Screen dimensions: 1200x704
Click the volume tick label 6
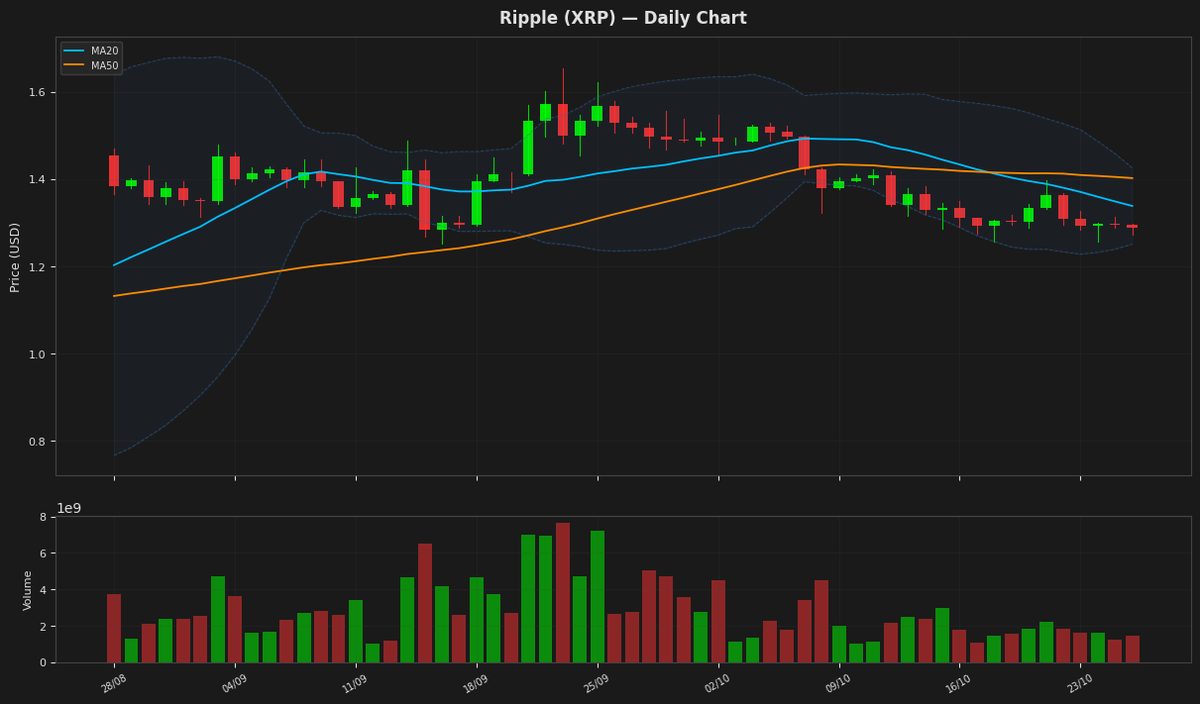pos(43,554)
